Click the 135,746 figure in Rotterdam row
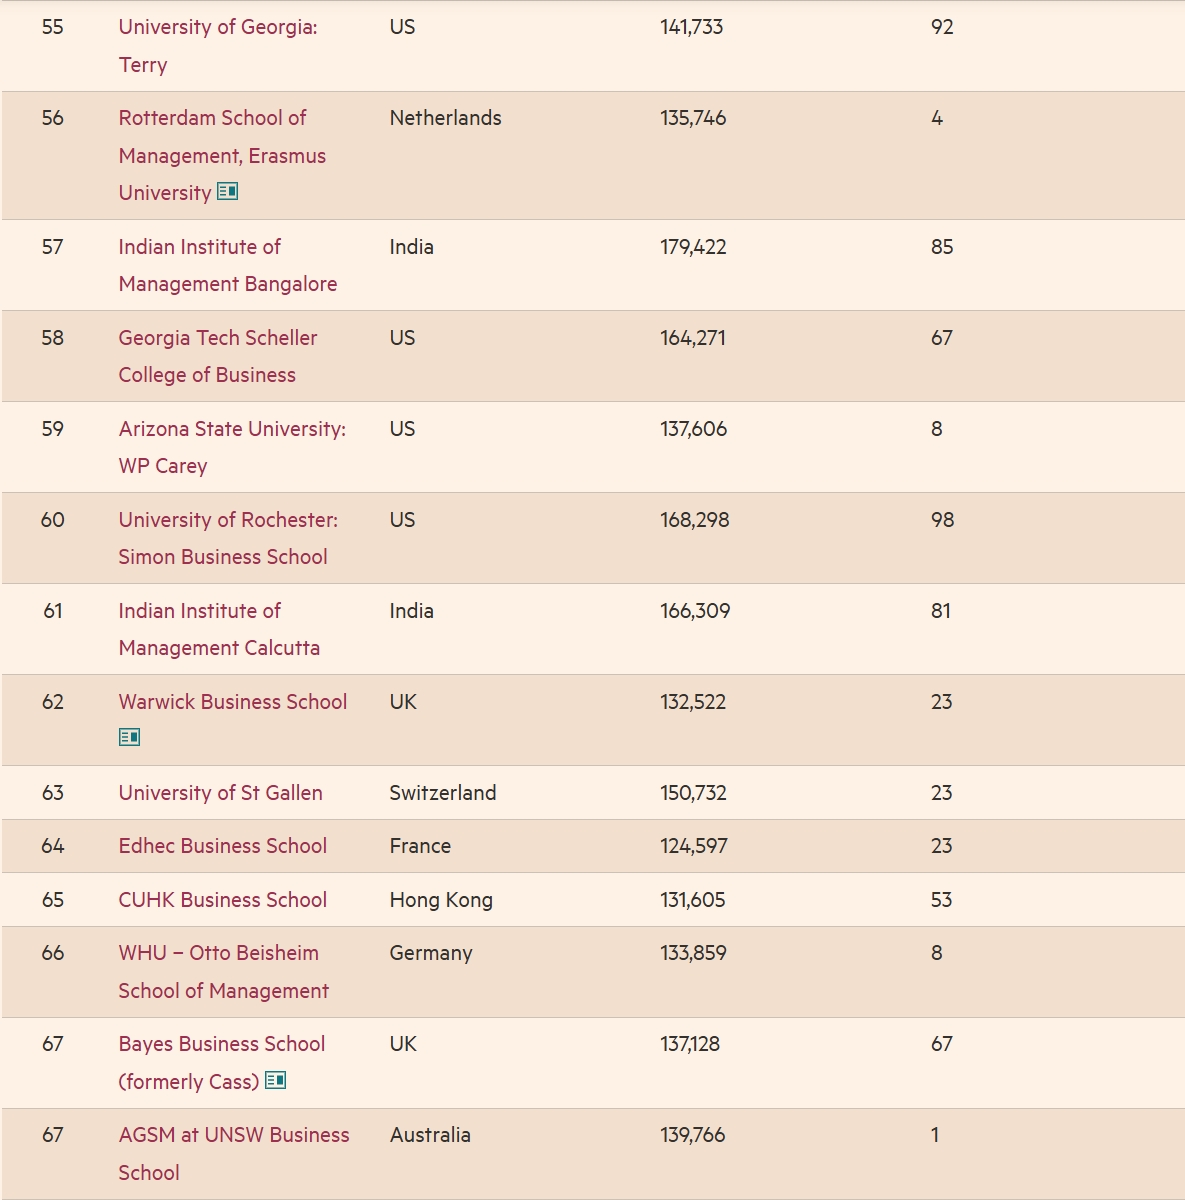1185x1200 pixels. click(x=693, y=118)
